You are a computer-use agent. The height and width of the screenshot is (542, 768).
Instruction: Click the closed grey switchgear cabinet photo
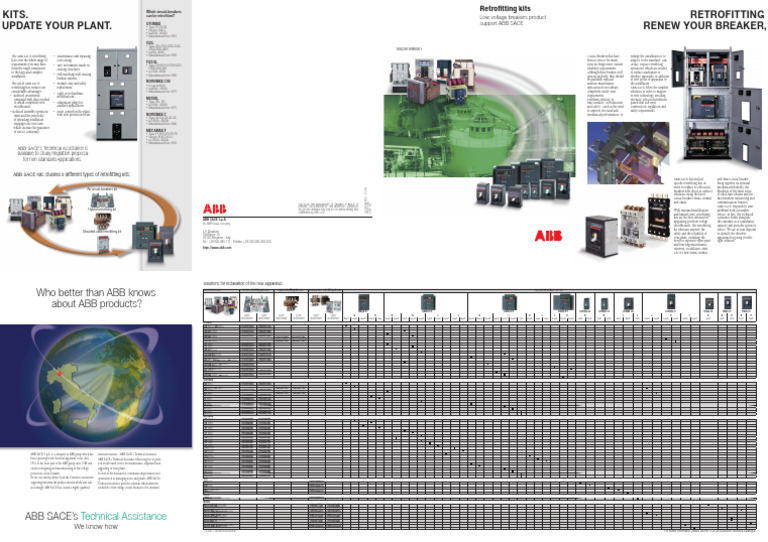click(117, 94)
